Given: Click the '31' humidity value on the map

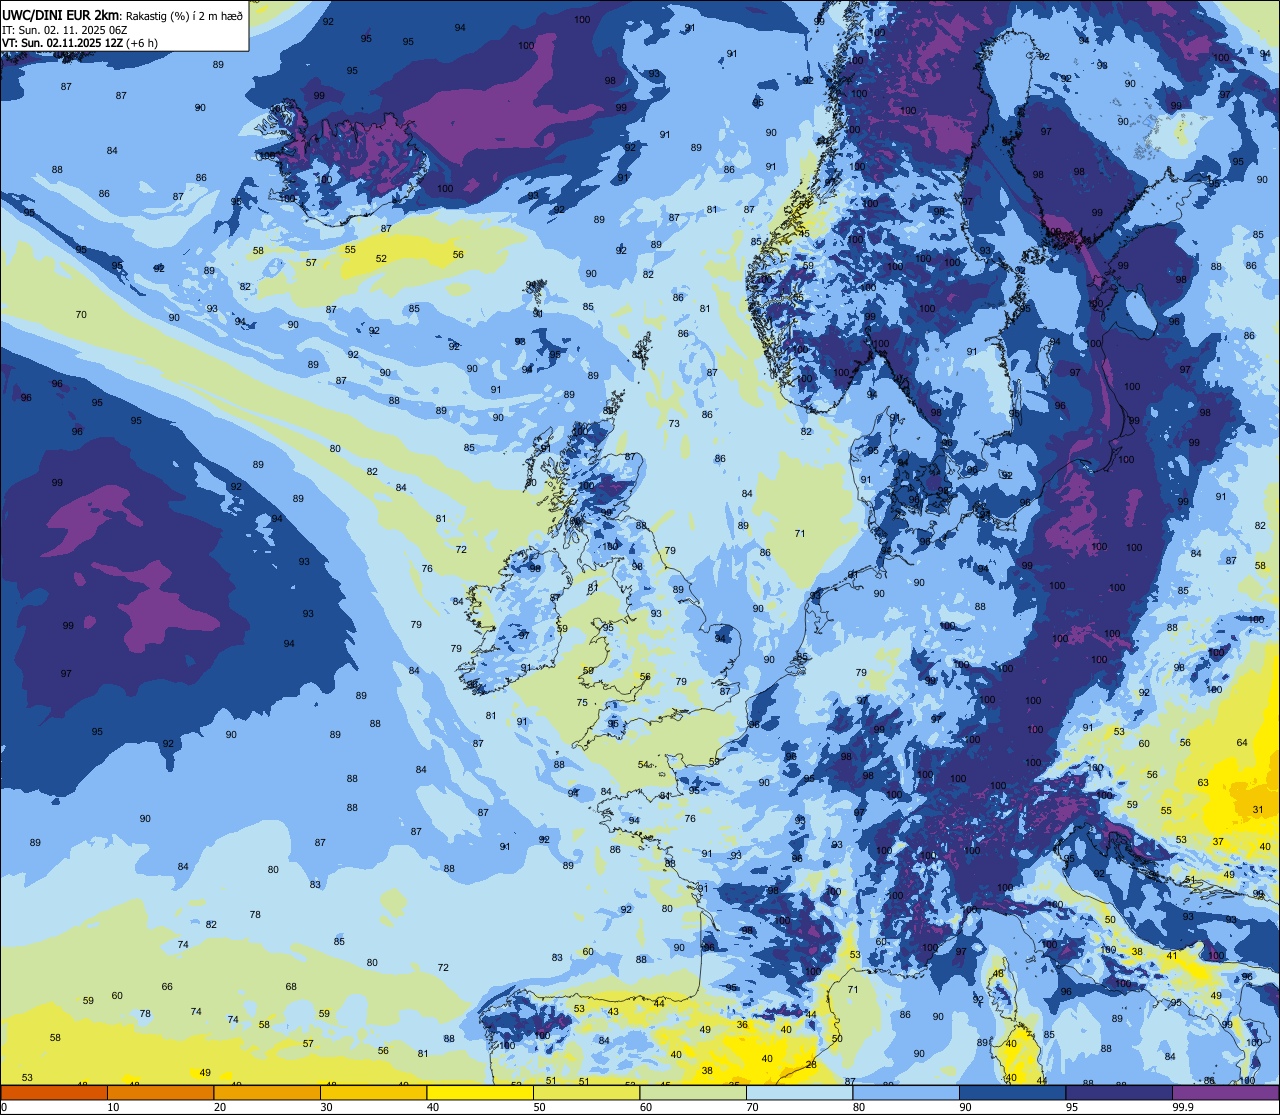Looking at the screenshot, I should [x=1258, y=810].
